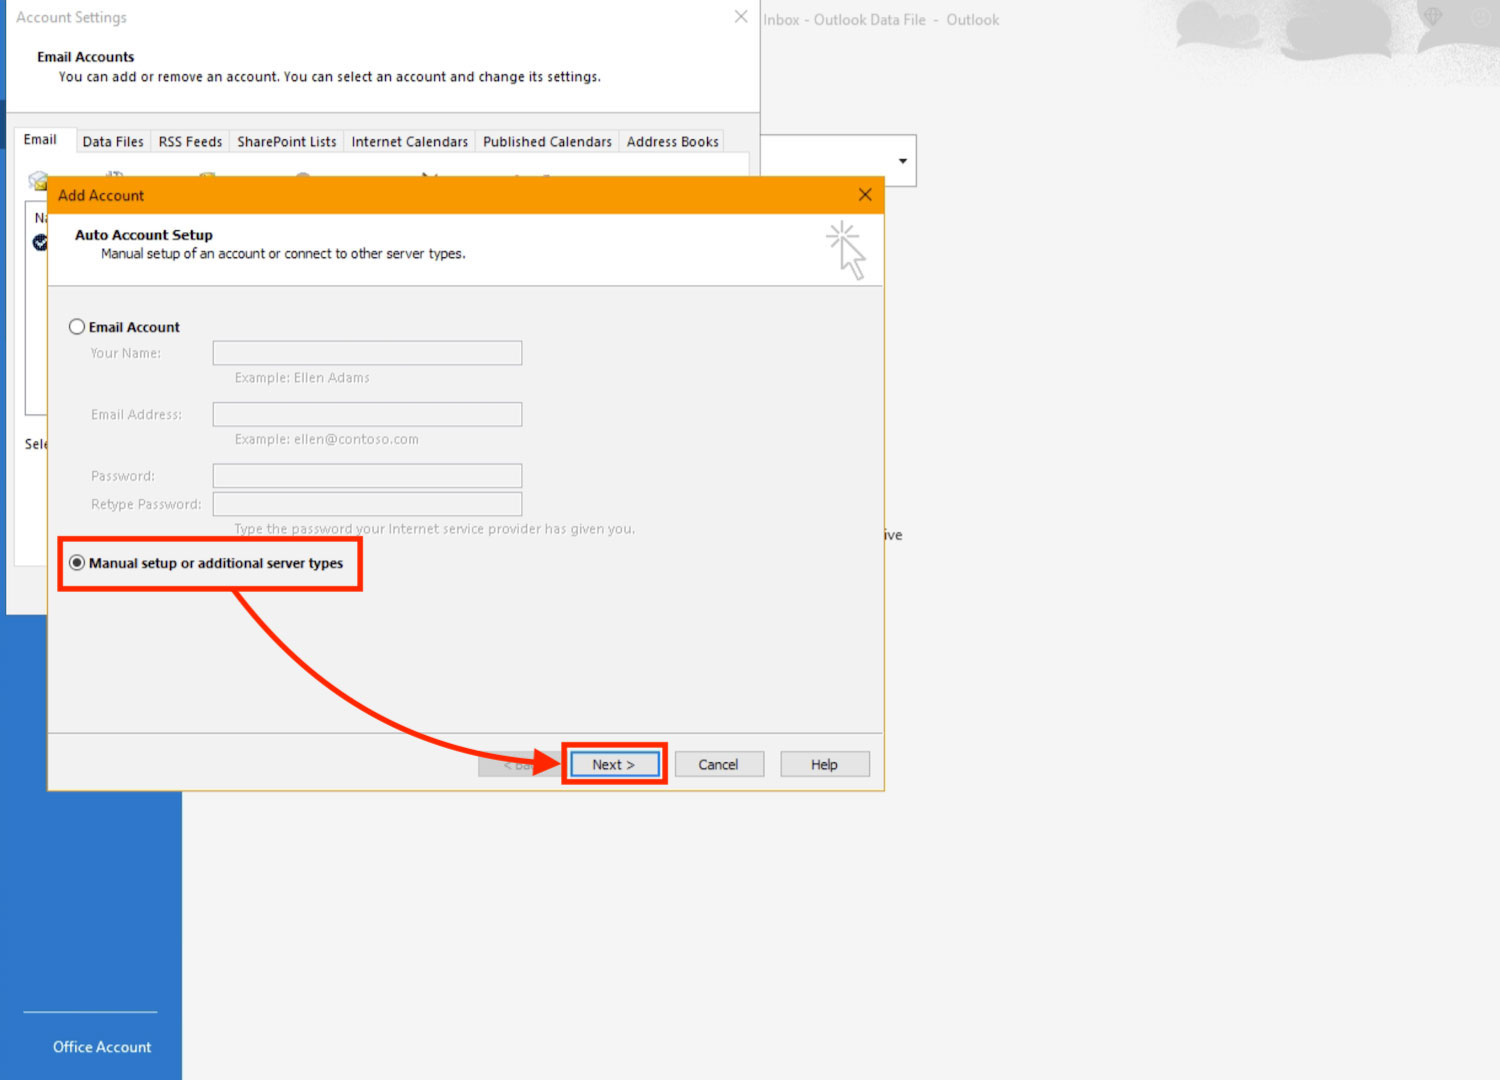Click the diamond icon in Outlook title bar

point(1433,17)
